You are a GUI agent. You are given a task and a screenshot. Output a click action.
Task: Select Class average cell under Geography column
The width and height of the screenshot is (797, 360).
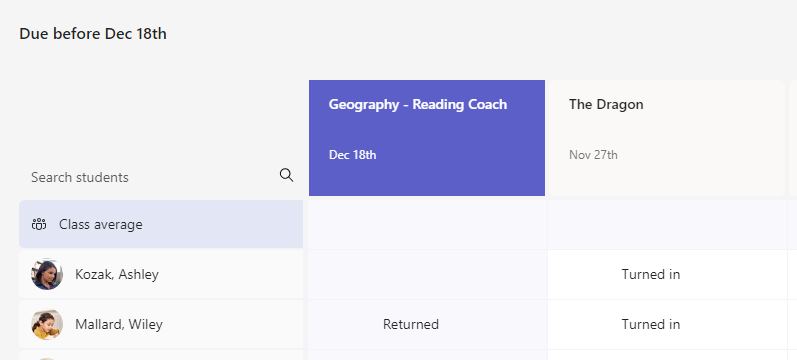click(x=427, y=224)
